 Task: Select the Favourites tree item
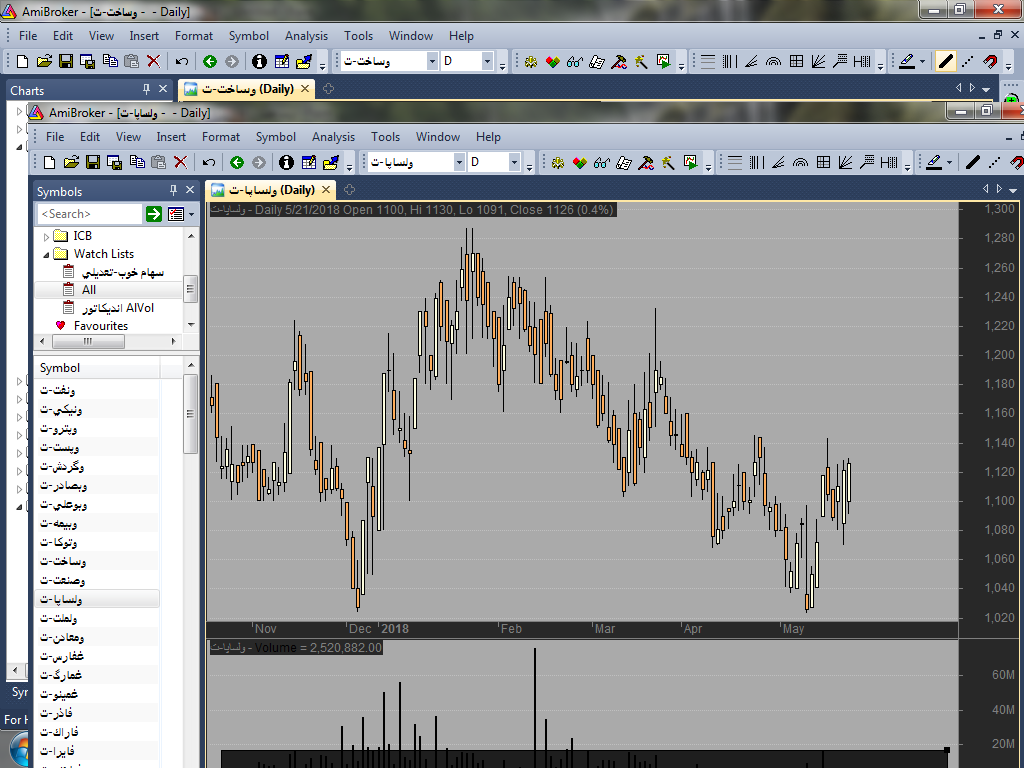pos(101,326)
